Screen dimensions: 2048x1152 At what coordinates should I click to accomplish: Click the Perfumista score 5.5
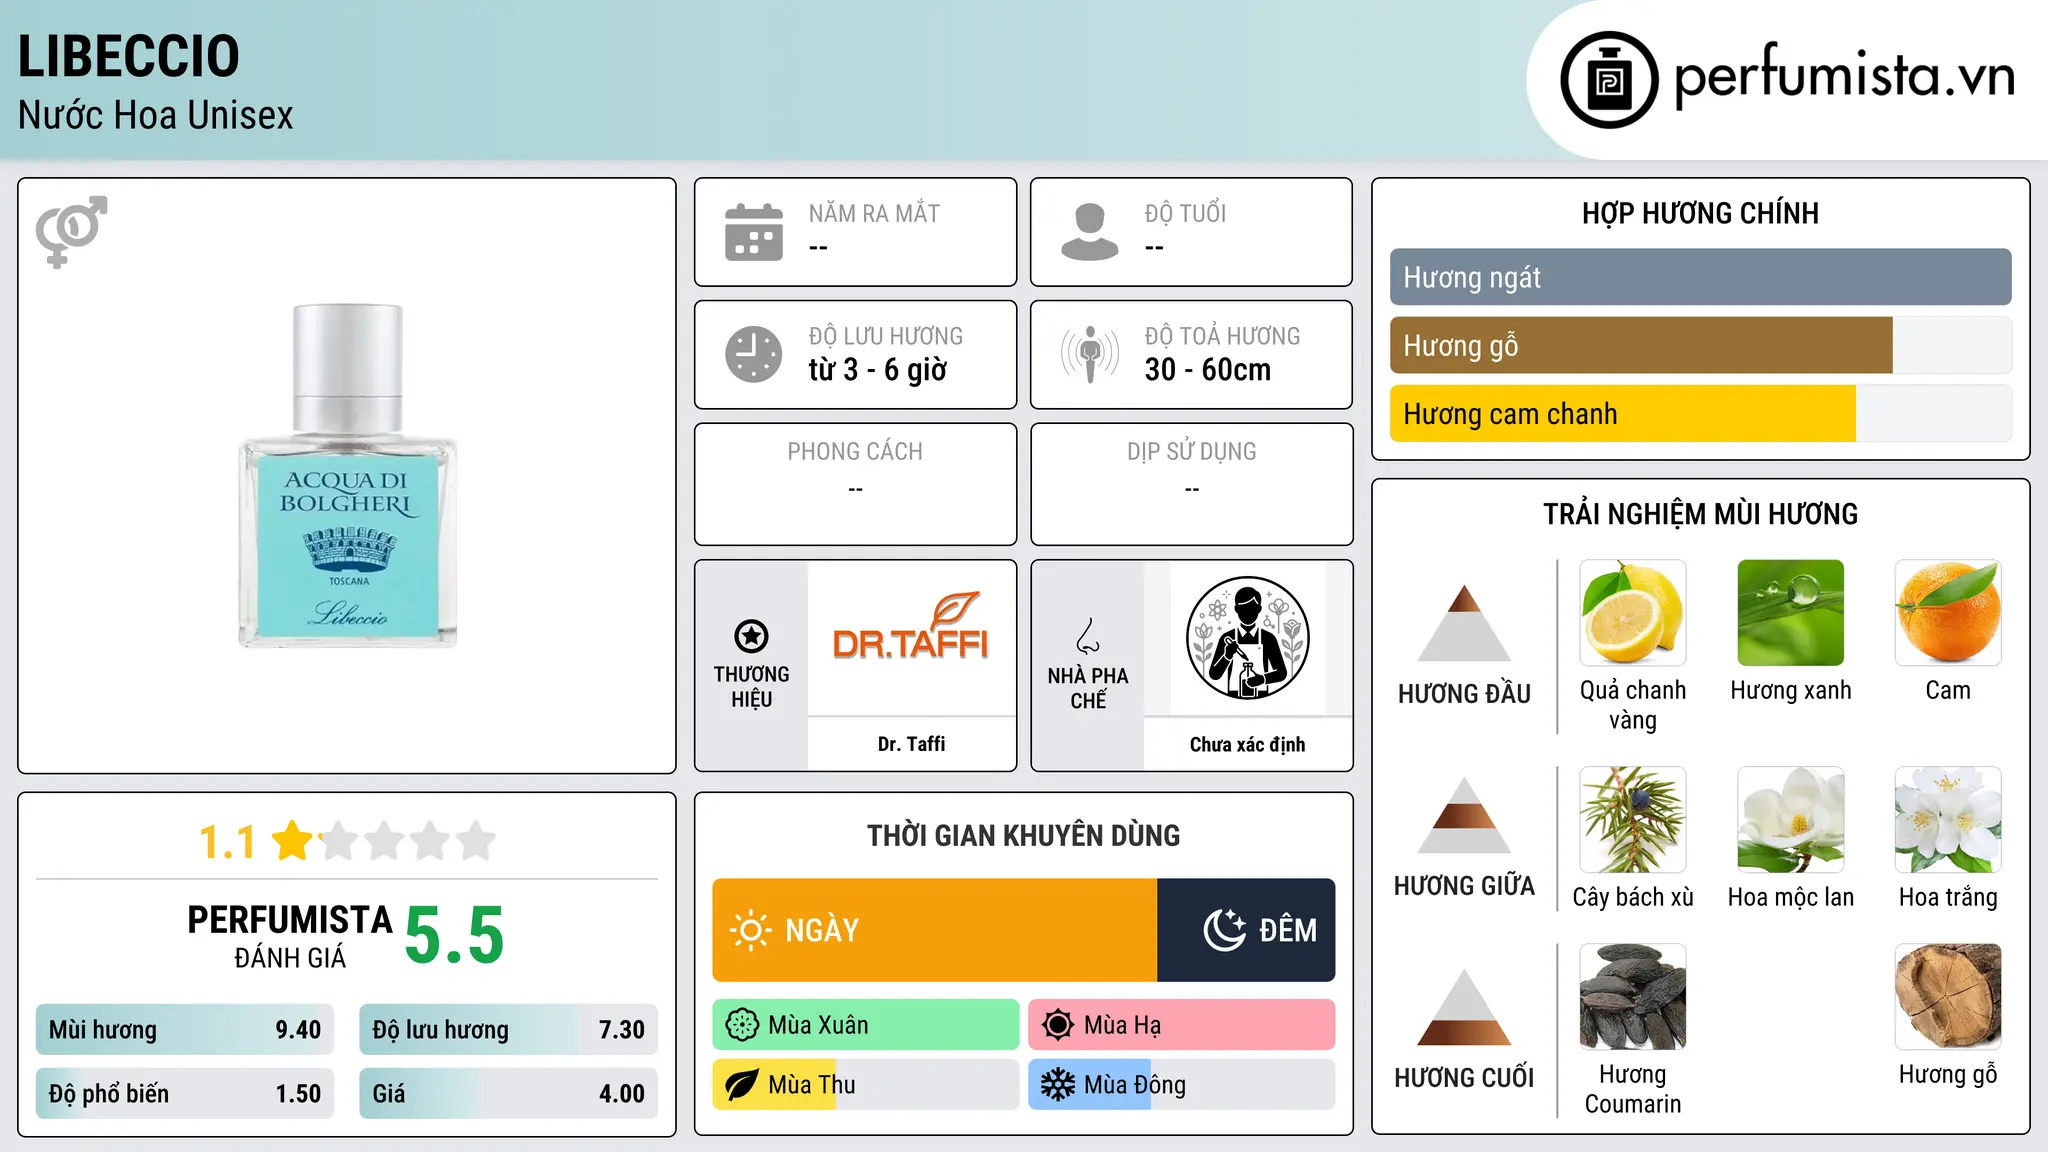coord(455,935)
